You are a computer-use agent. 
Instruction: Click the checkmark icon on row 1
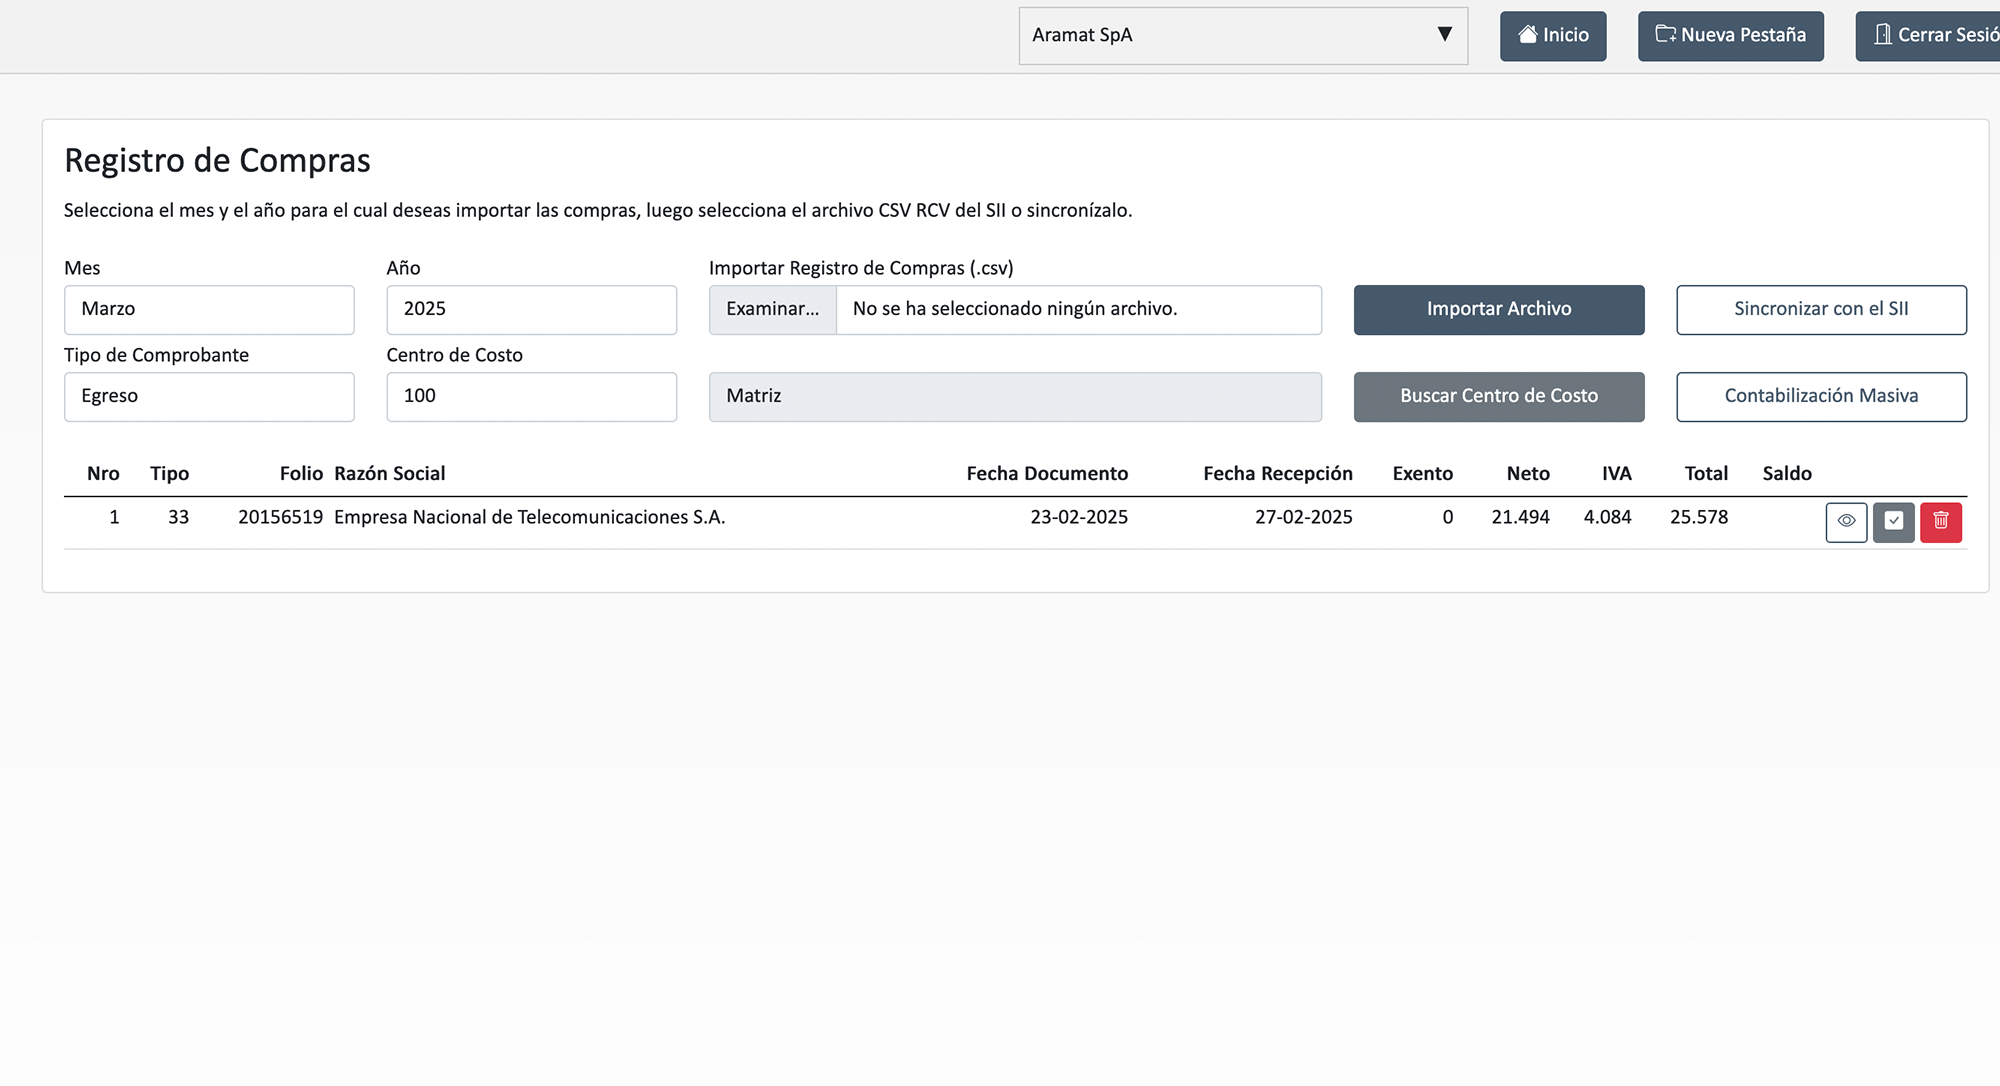coord(1893,522)
